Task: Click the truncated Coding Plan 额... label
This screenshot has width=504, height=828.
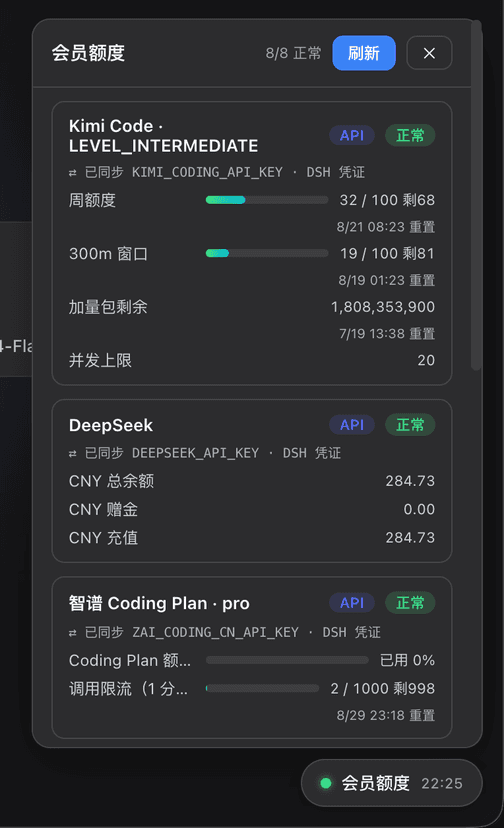Action: tap(129, 660)
